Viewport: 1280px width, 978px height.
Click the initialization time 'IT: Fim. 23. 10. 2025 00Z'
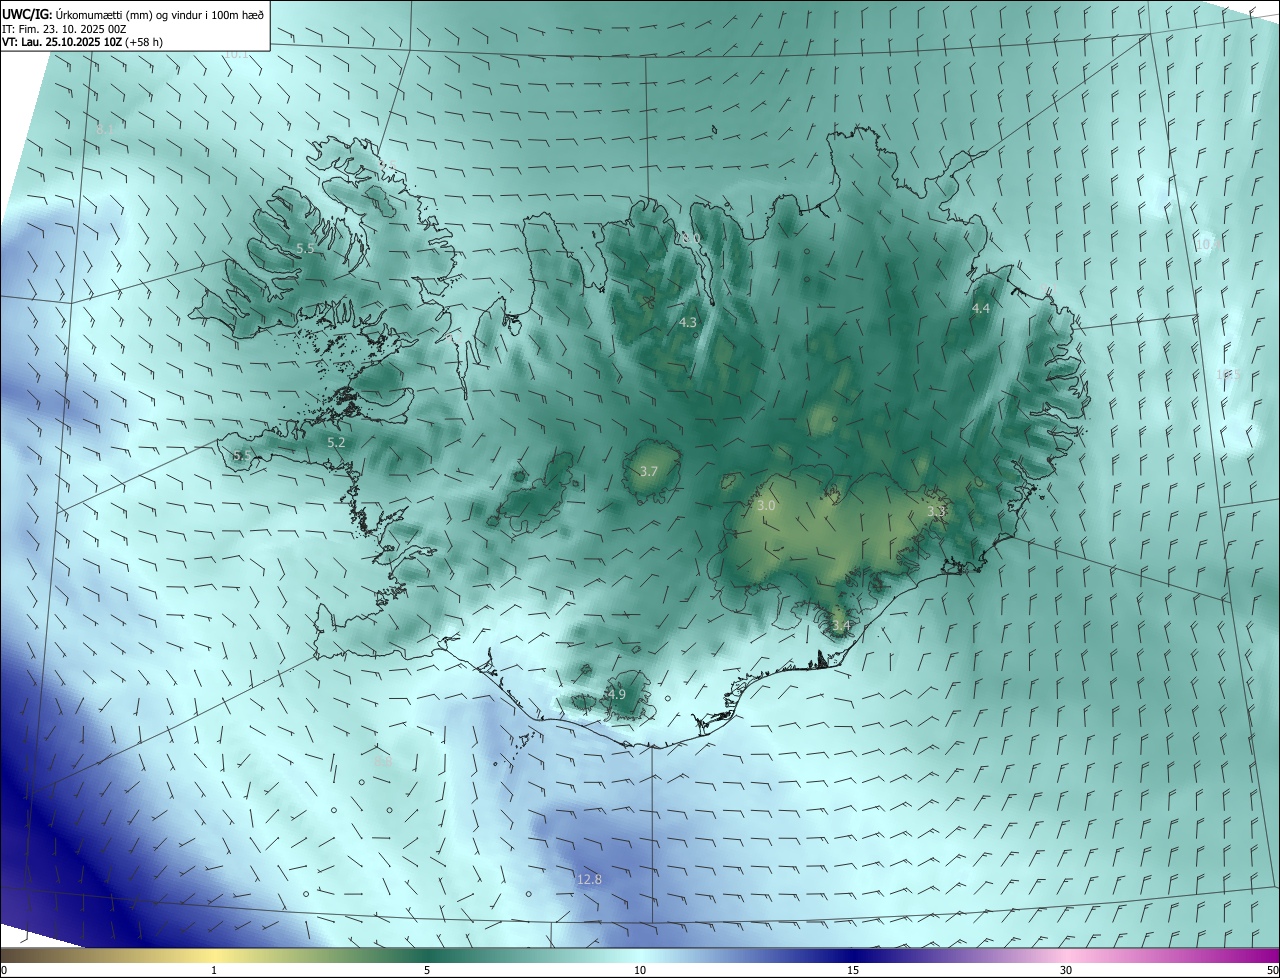(63, 29)
